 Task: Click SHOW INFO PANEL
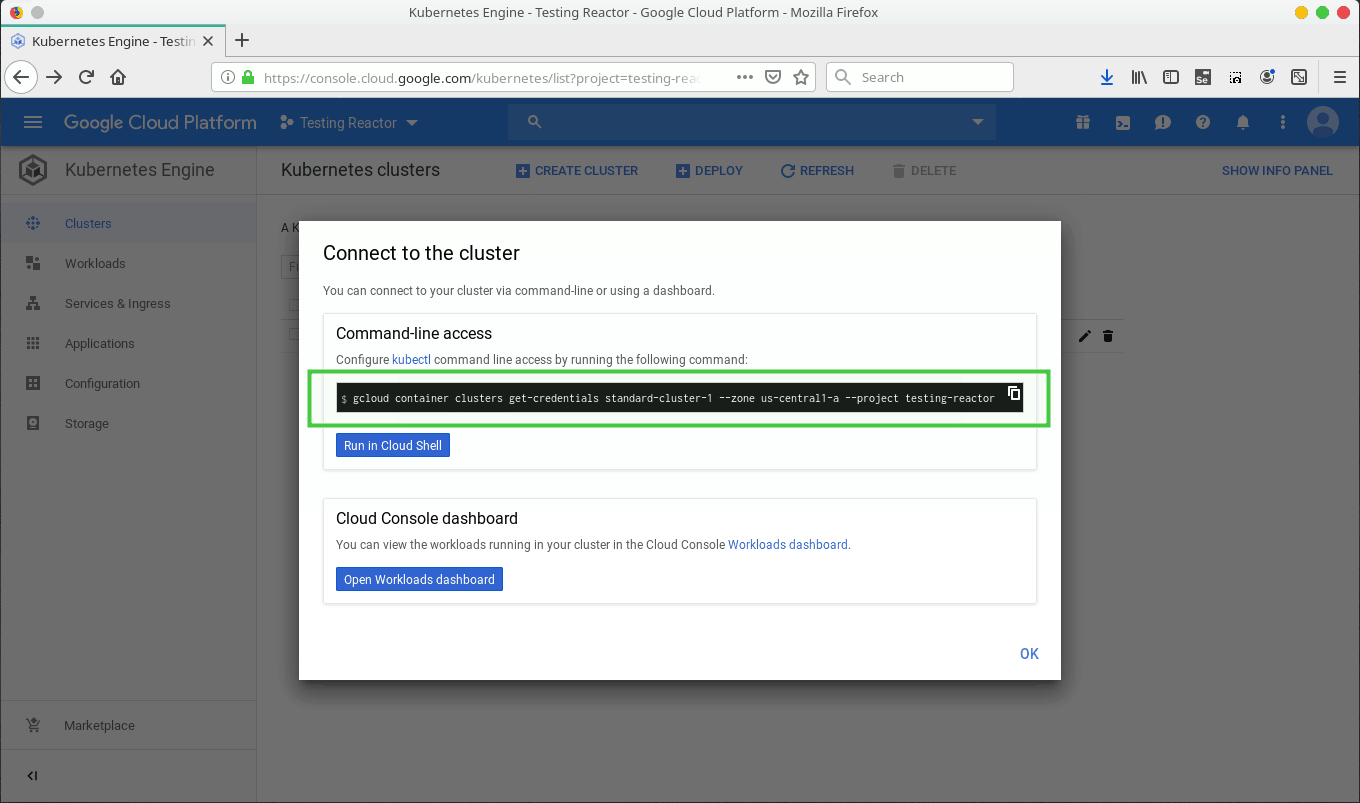[1277, 171]
